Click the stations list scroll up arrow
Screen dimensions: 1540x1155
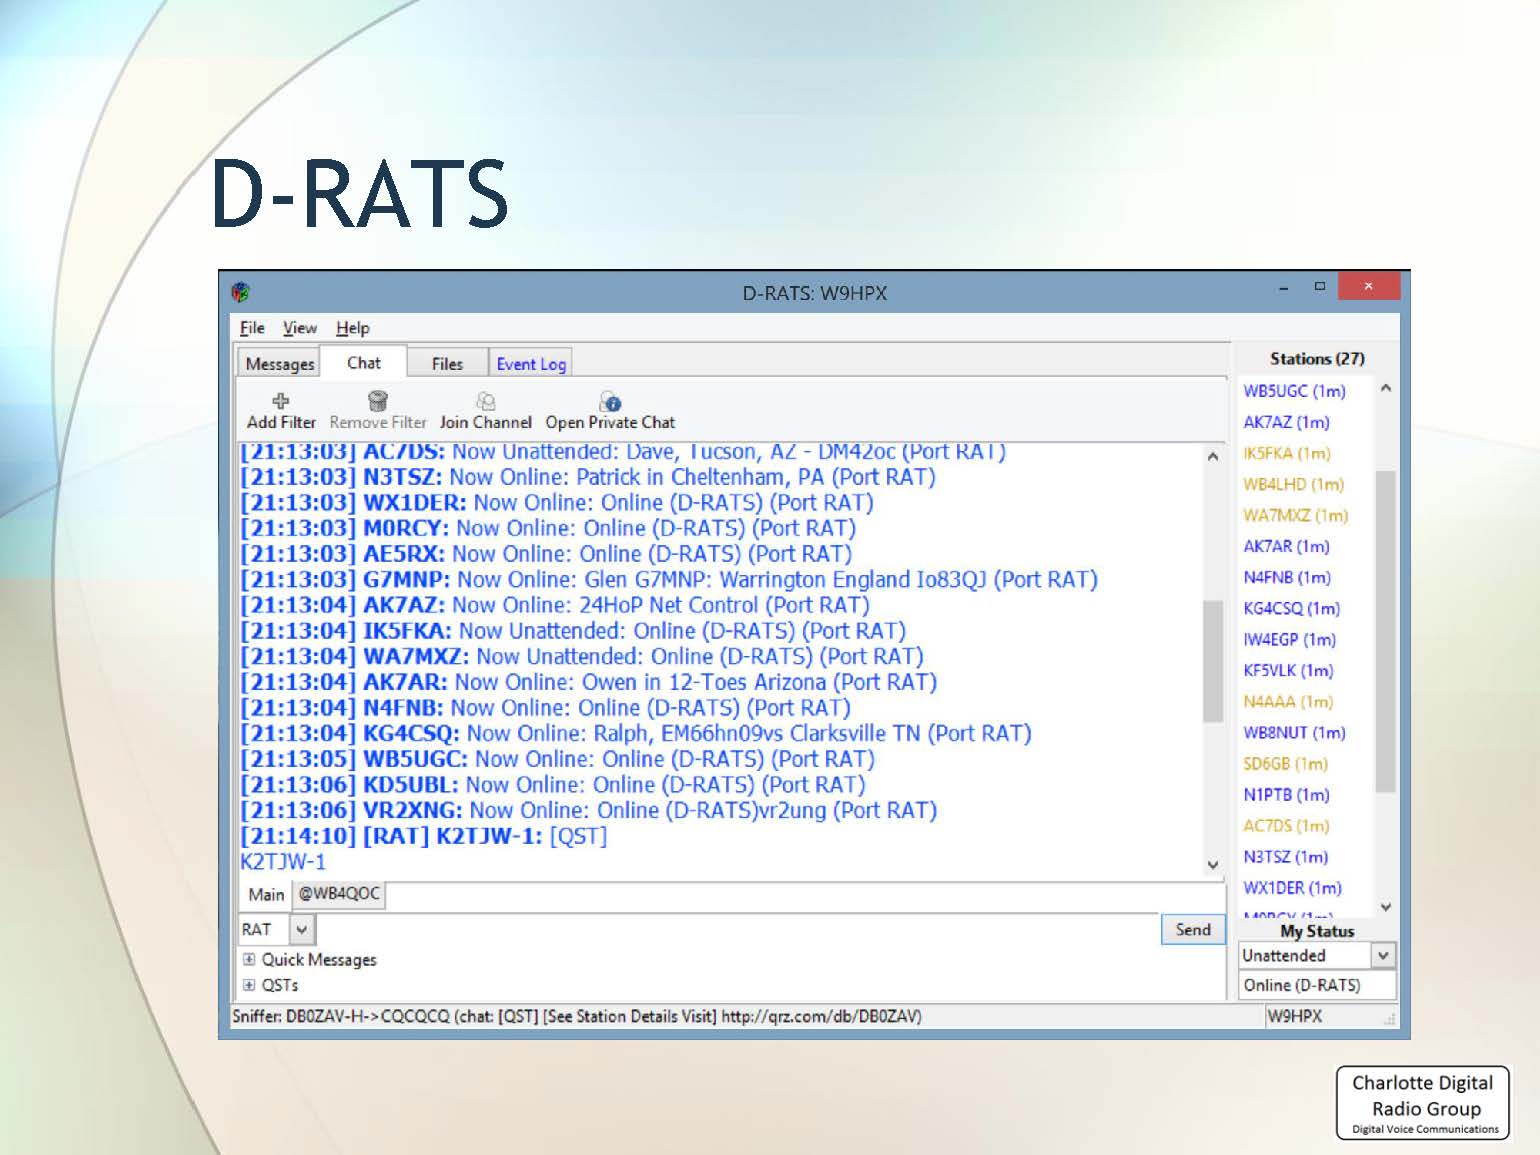coord(1386,388)
